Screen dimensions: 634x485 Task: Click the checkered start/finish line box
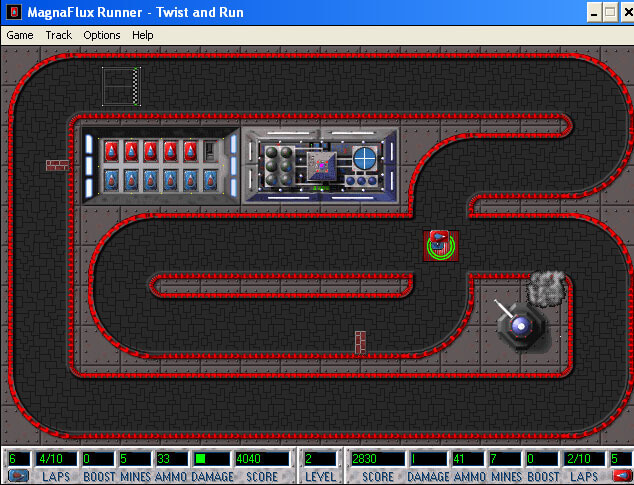121,87
